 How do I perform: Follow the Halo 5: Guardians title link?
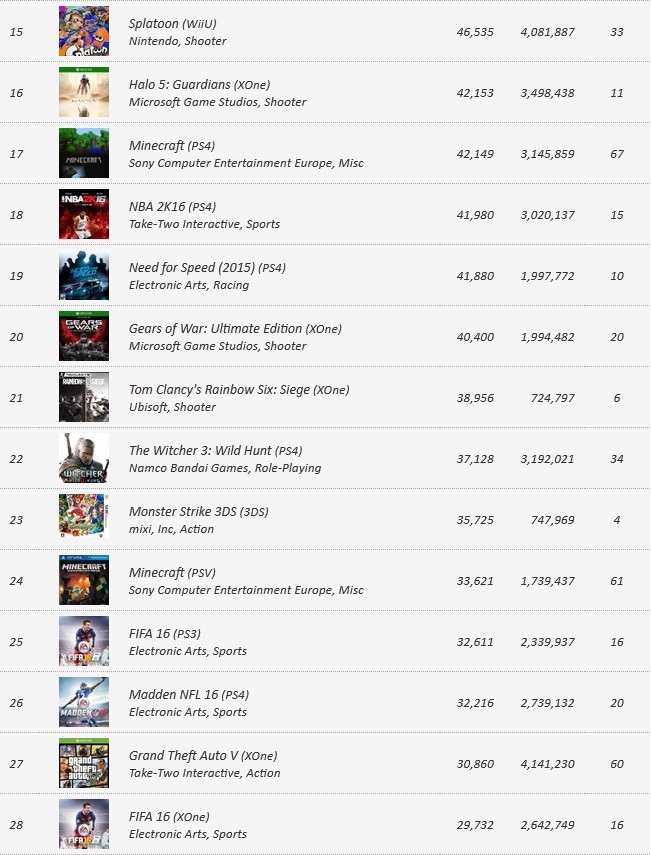tap(200, 85)
